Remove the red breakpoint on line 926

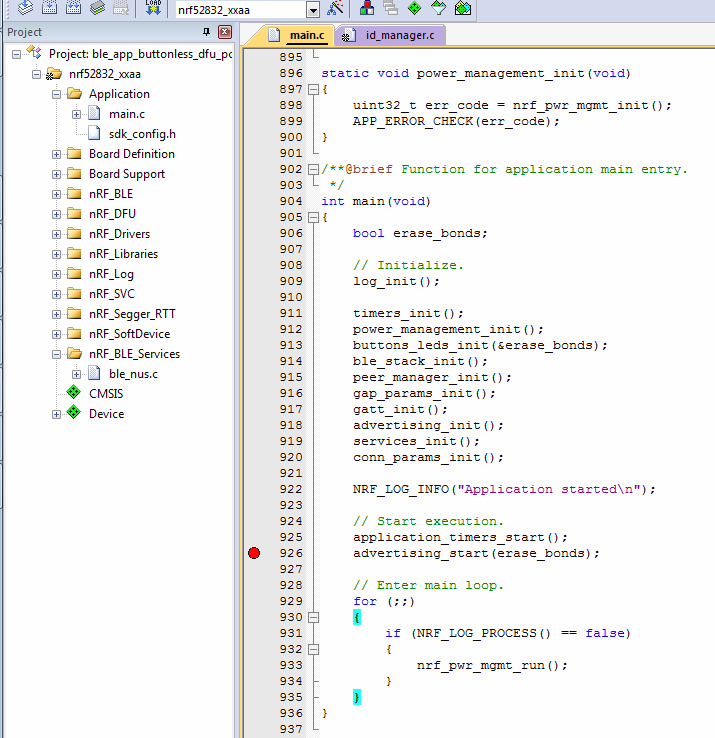254,553
